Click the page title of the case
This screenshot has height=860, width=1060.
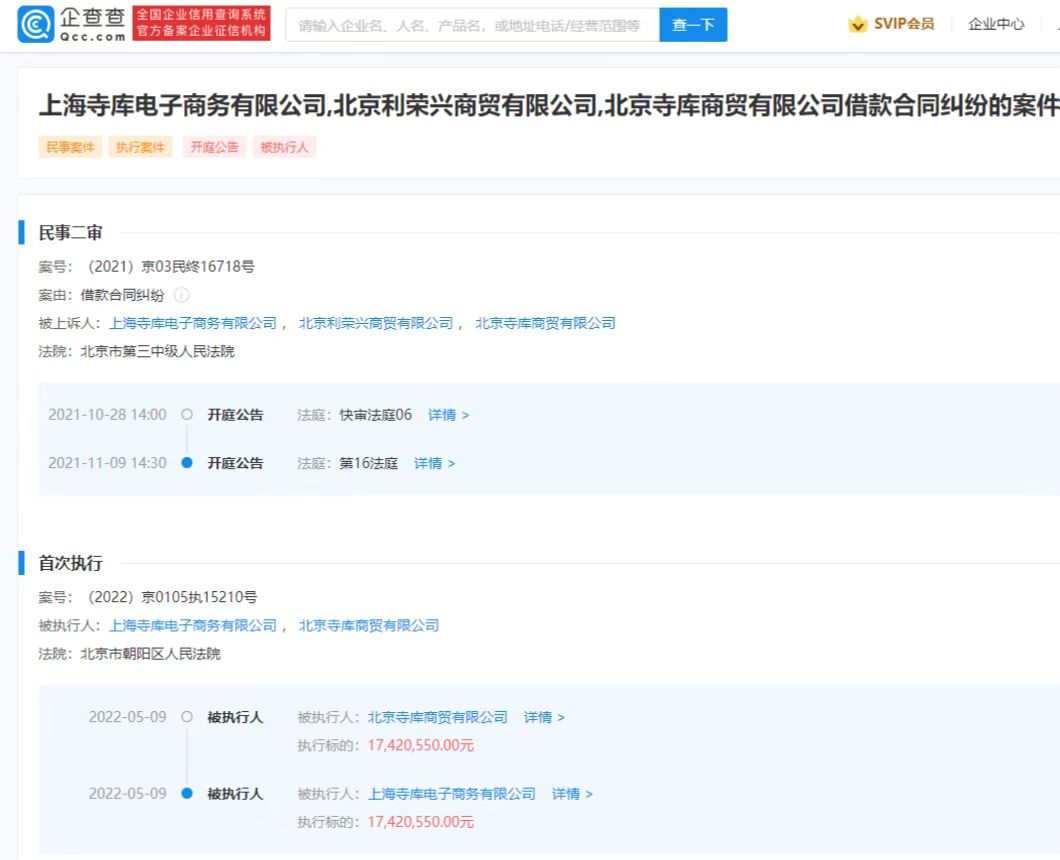(548, 105)
